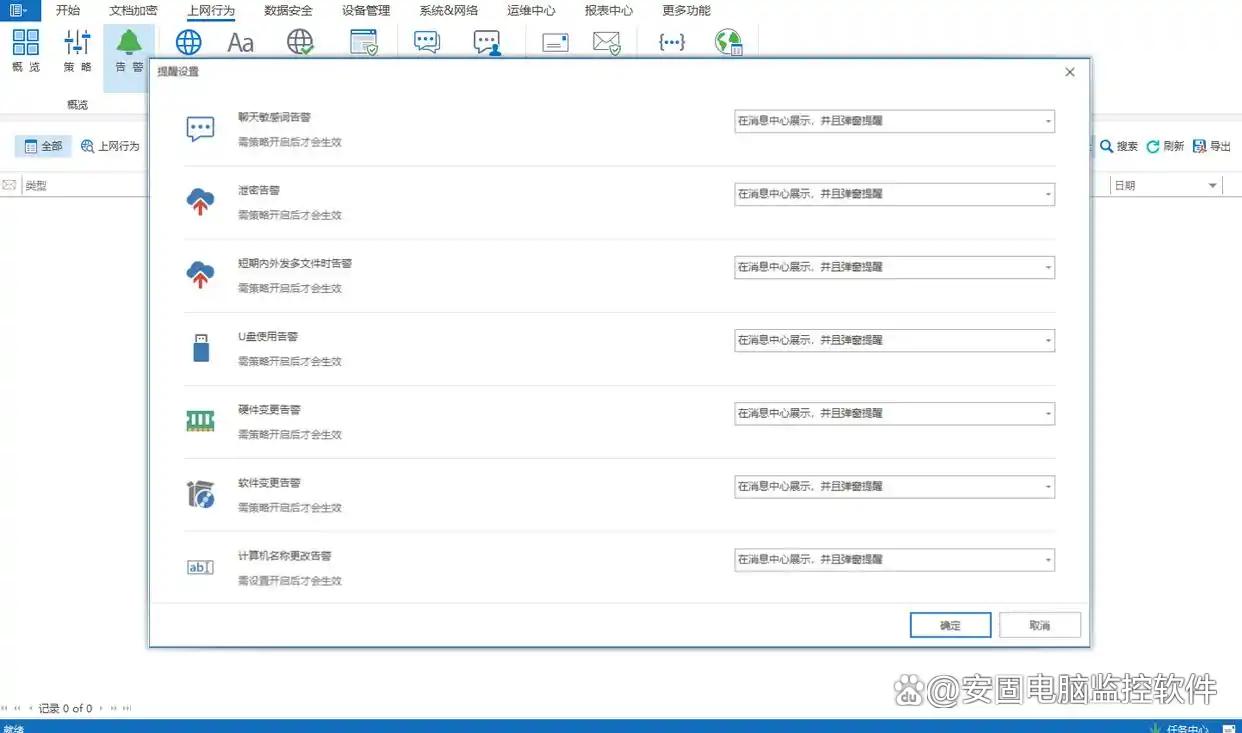Click the Aa text ribbon icon
This screenshot has width=1242, height=733.
(241, 42)
